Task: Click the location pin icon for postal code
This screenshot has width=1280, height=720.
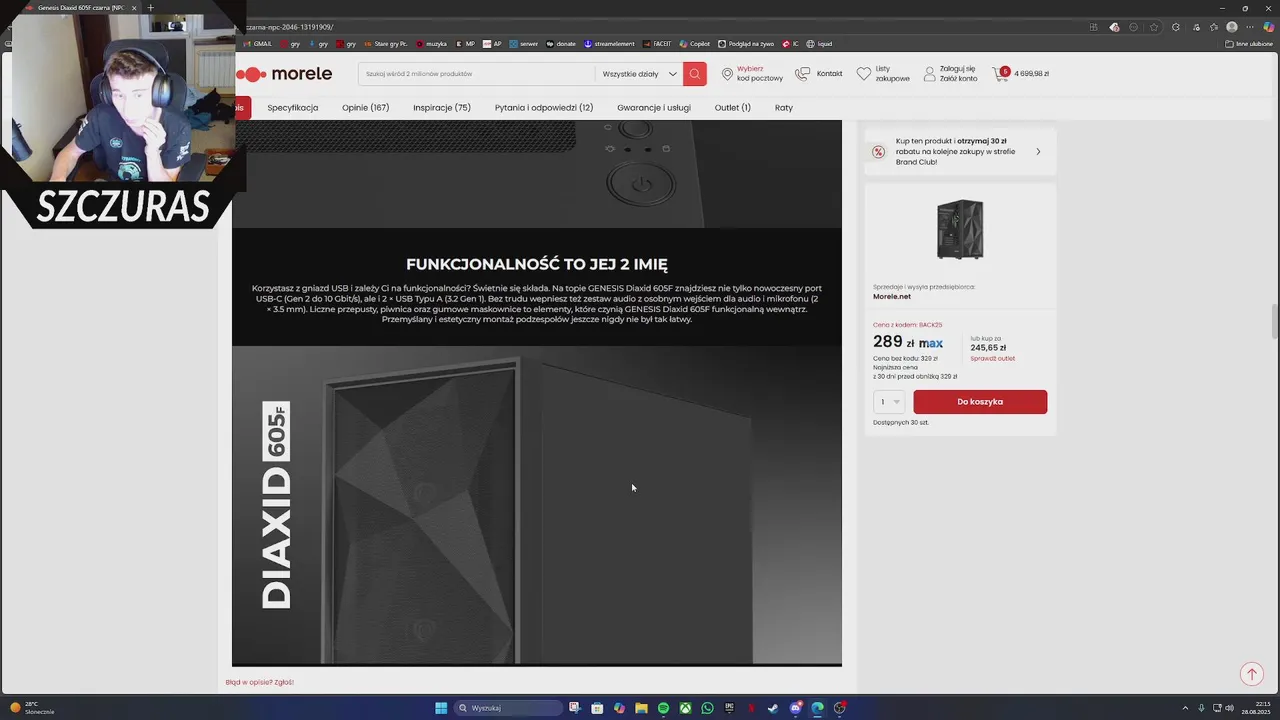Action: click(727, 74)
